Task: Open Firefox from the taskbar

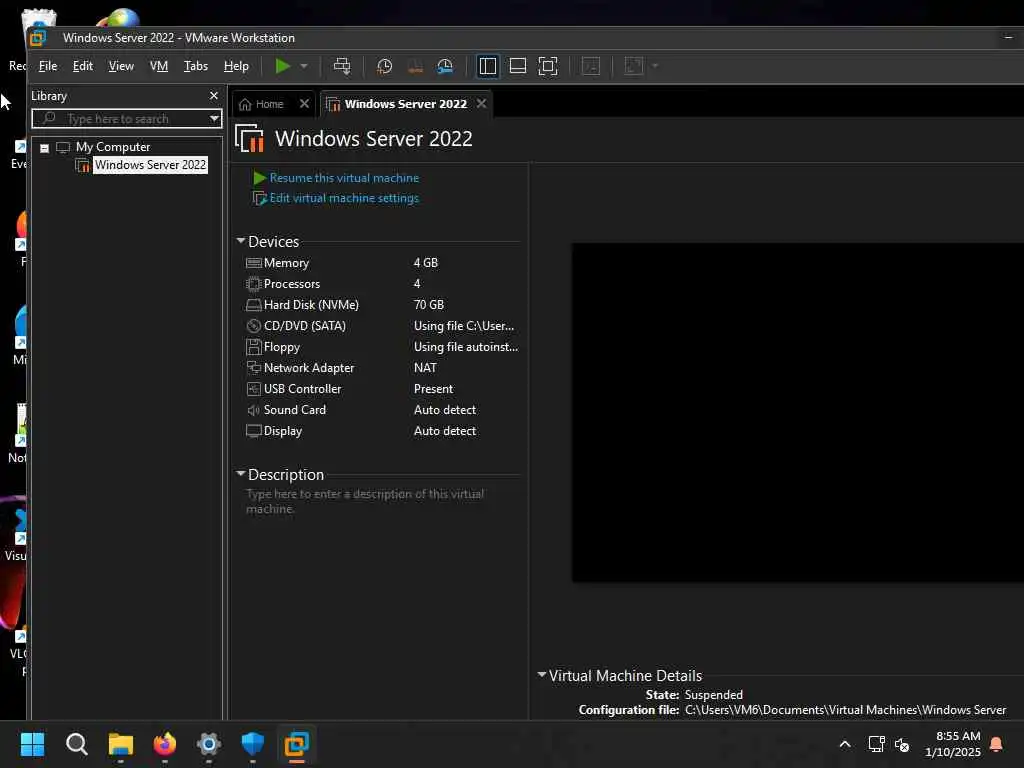Action: [165, 744]
